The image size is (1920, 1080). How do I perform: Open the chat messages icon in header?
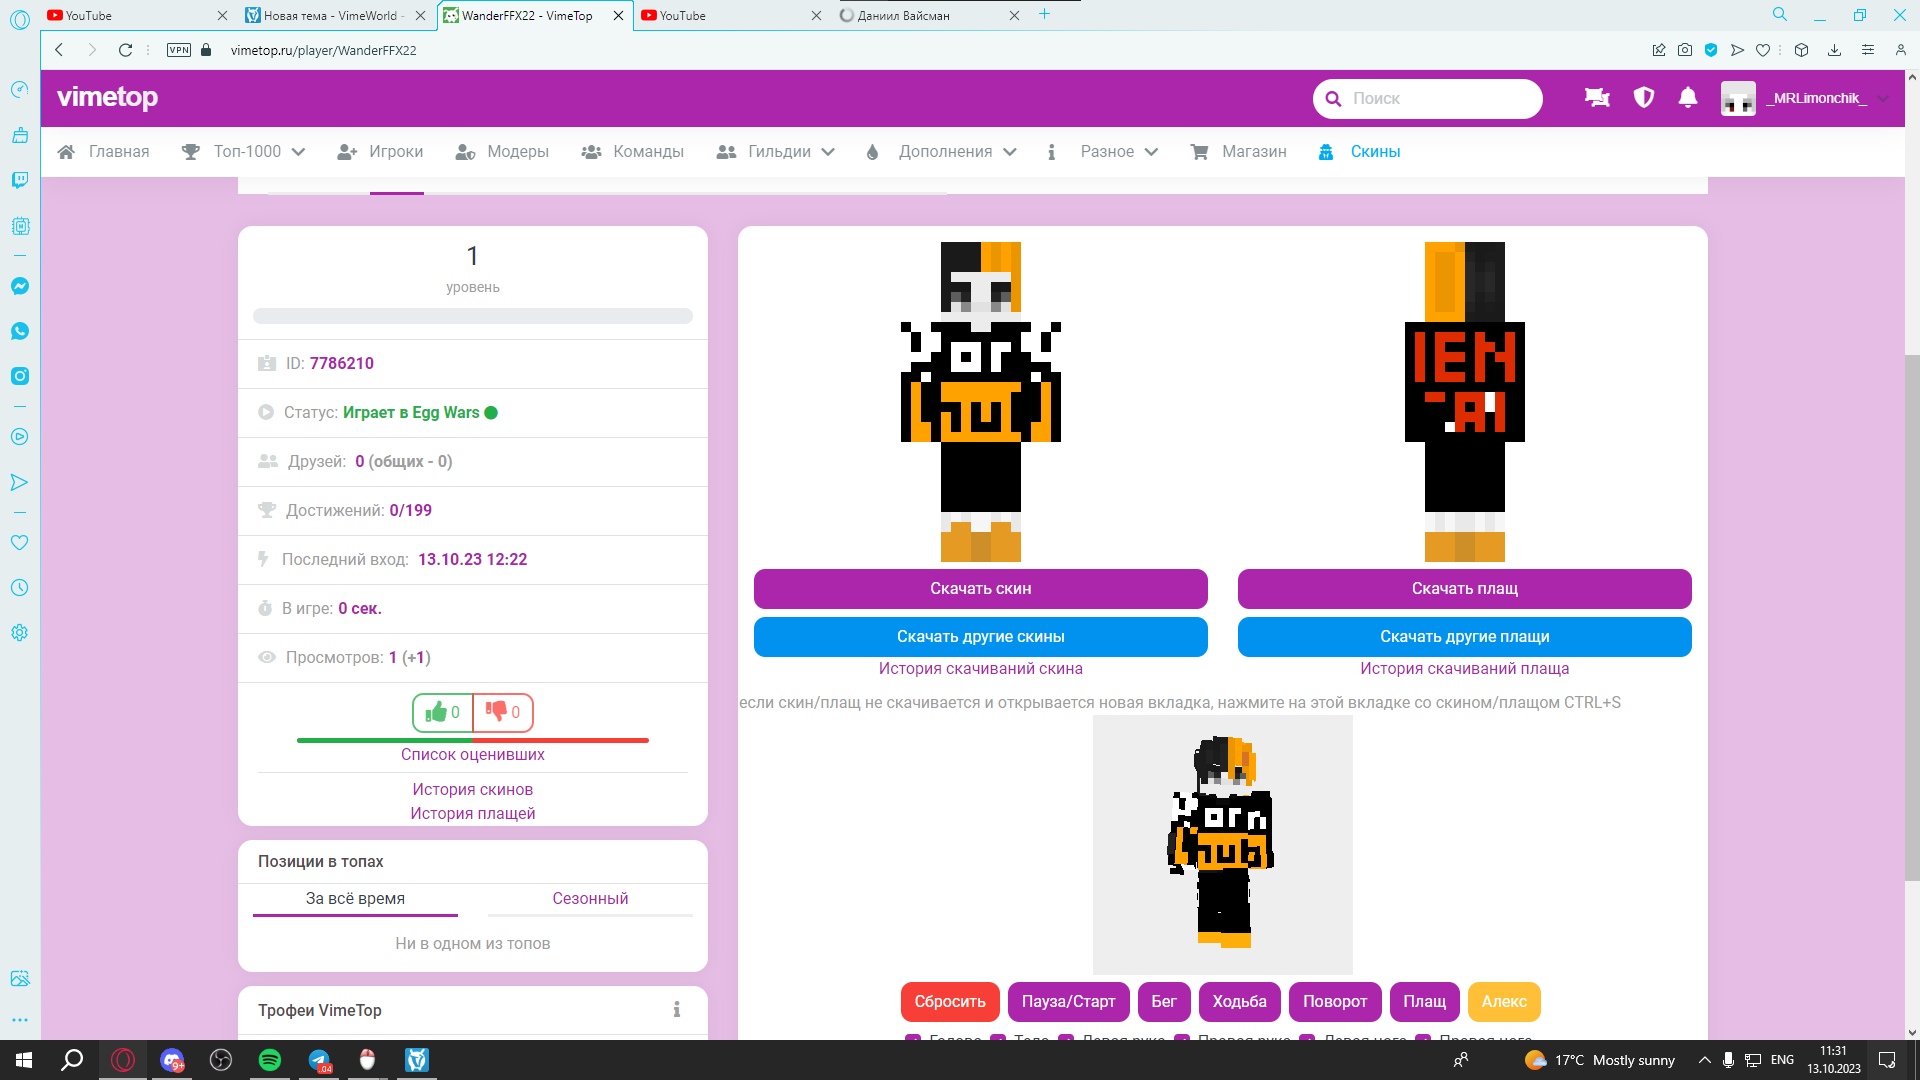[1597, 98]
